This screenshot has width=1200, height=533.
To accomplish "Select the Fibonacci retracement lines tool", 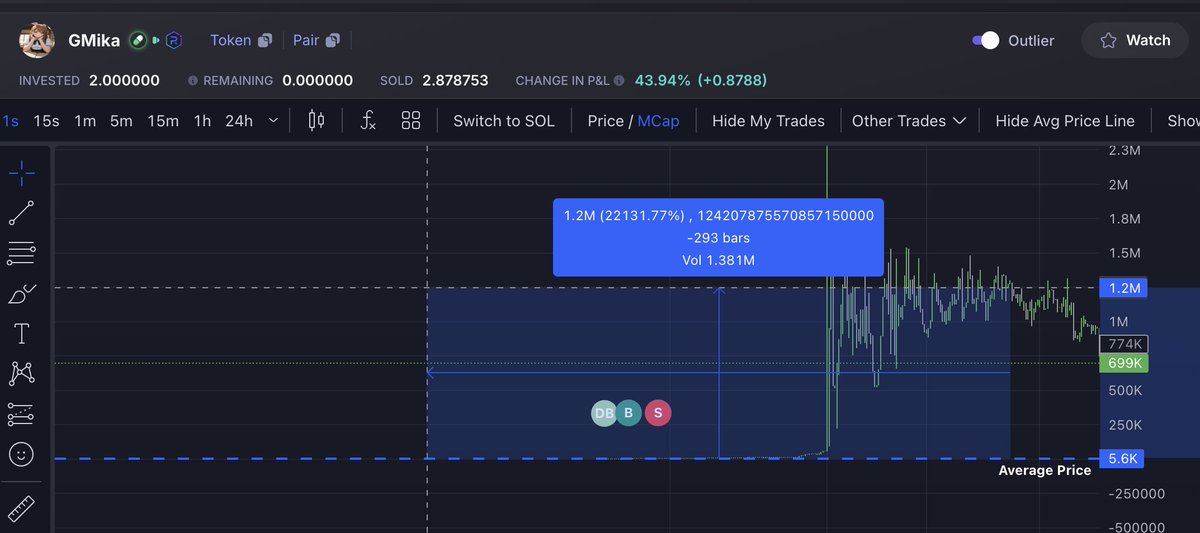I will click(x=22, y=252).
